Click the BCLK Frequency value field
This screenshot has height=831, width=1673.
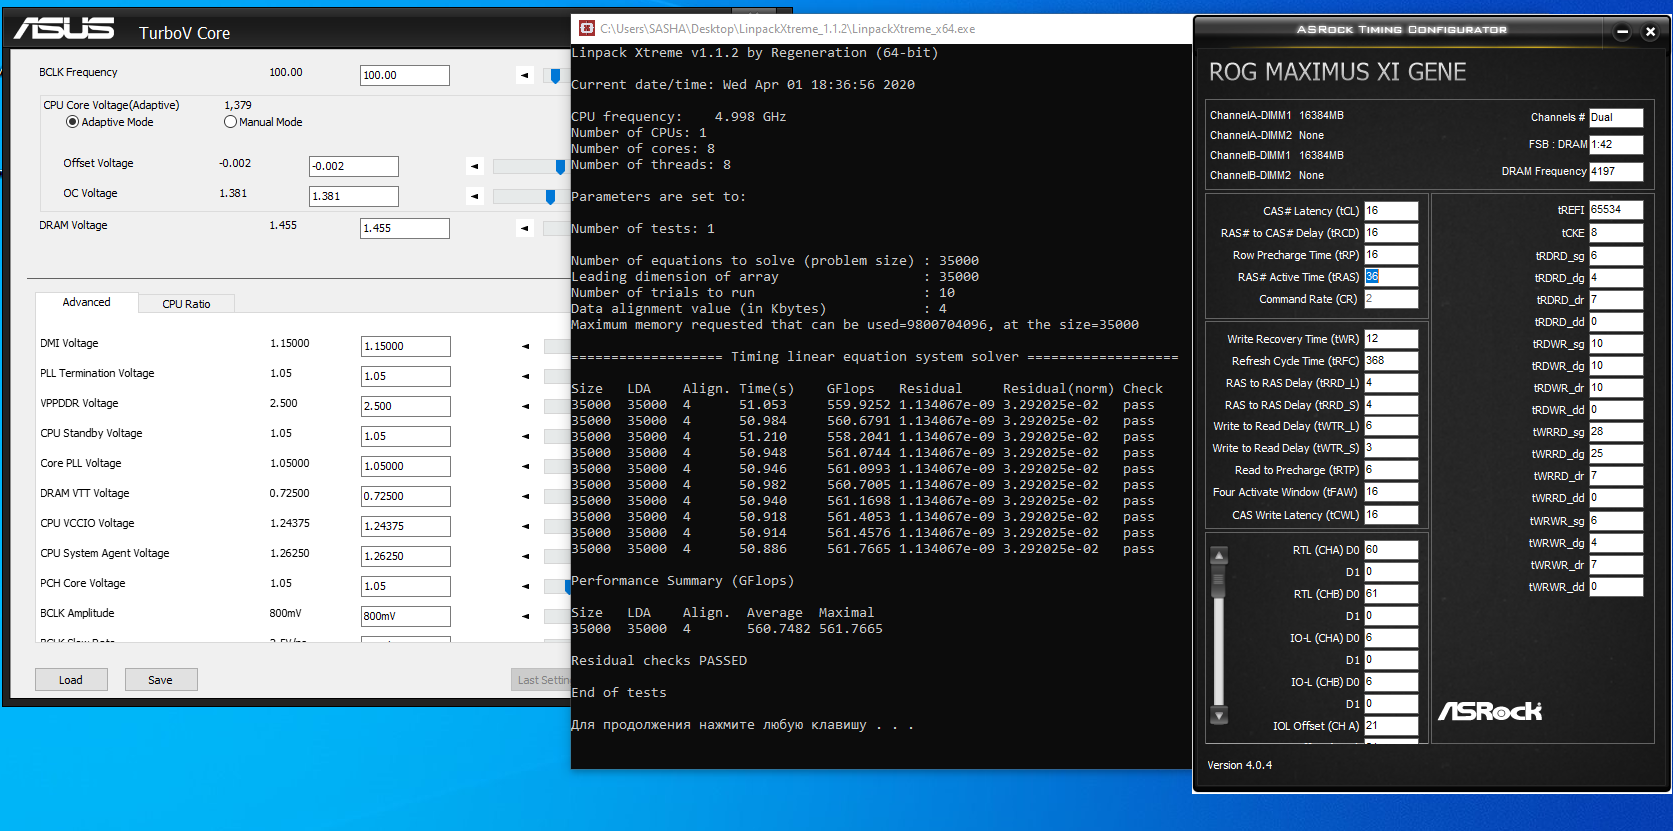point(404,75)
